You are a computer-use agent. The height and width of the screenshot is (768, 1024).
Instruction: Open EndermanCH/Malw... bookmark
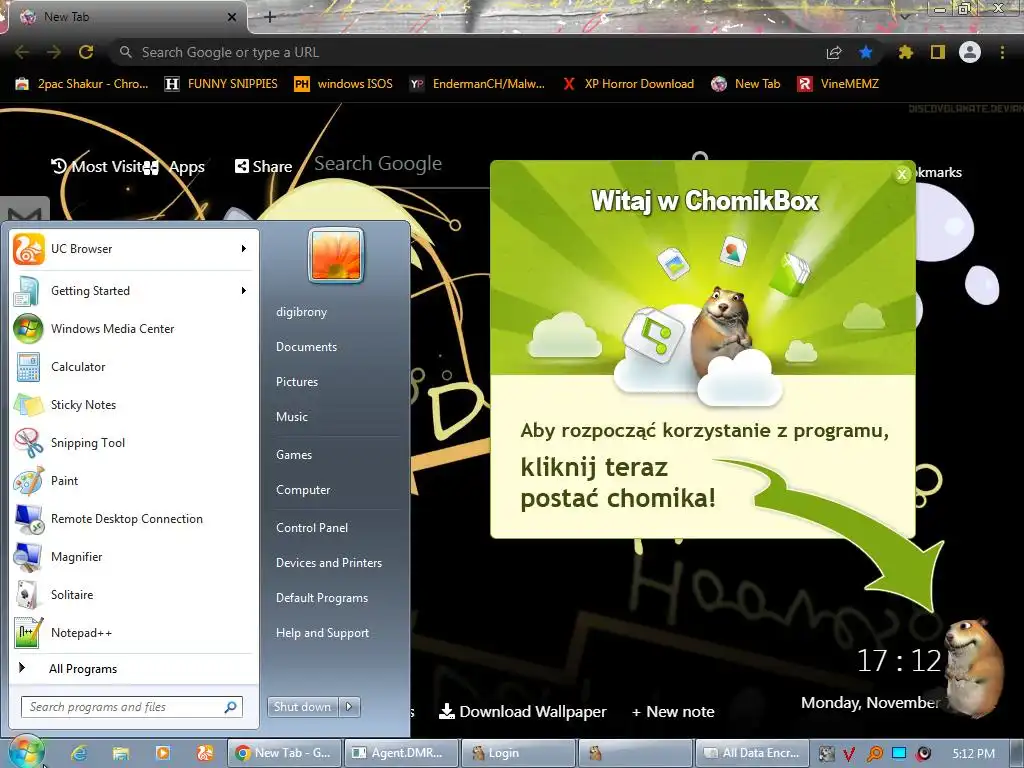tap(477, 84)
